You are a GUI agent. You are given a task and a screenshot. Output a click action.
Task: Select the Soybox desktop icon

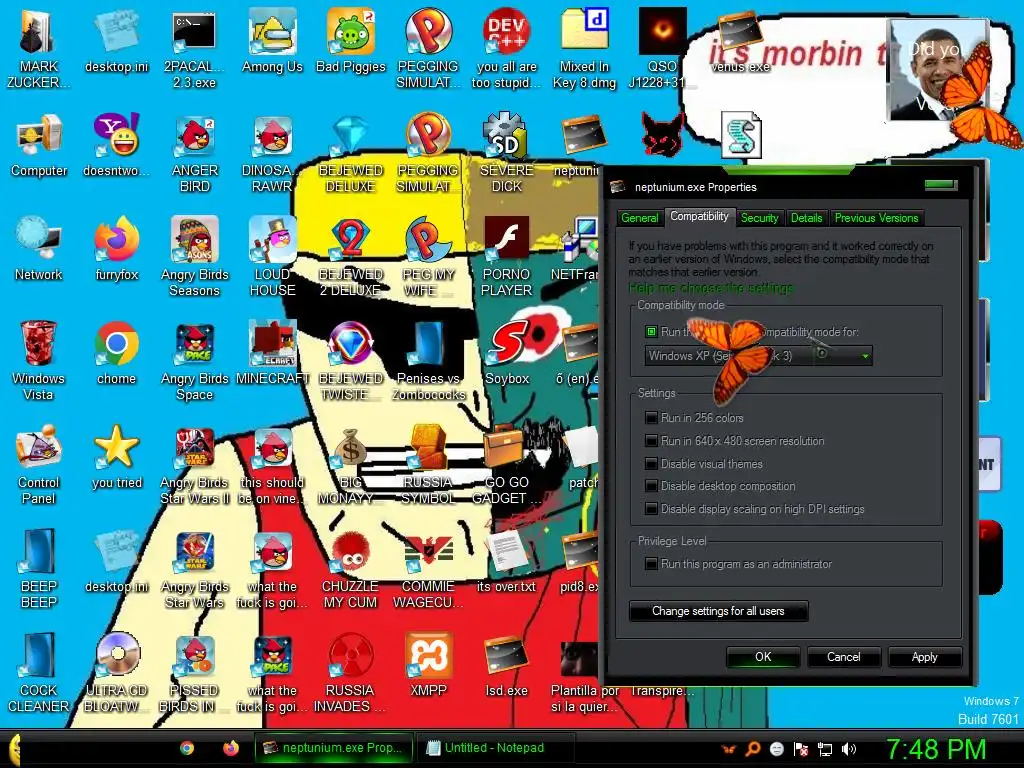tap(507, 353)
